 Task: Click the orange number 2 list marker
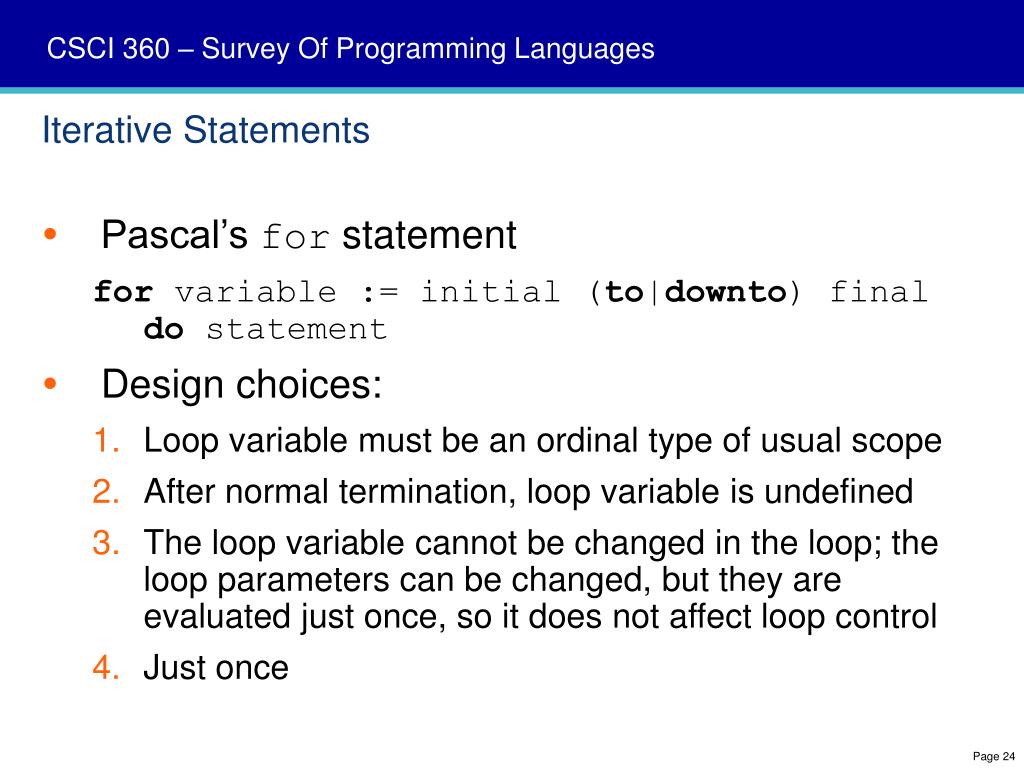tap(106, 490)
